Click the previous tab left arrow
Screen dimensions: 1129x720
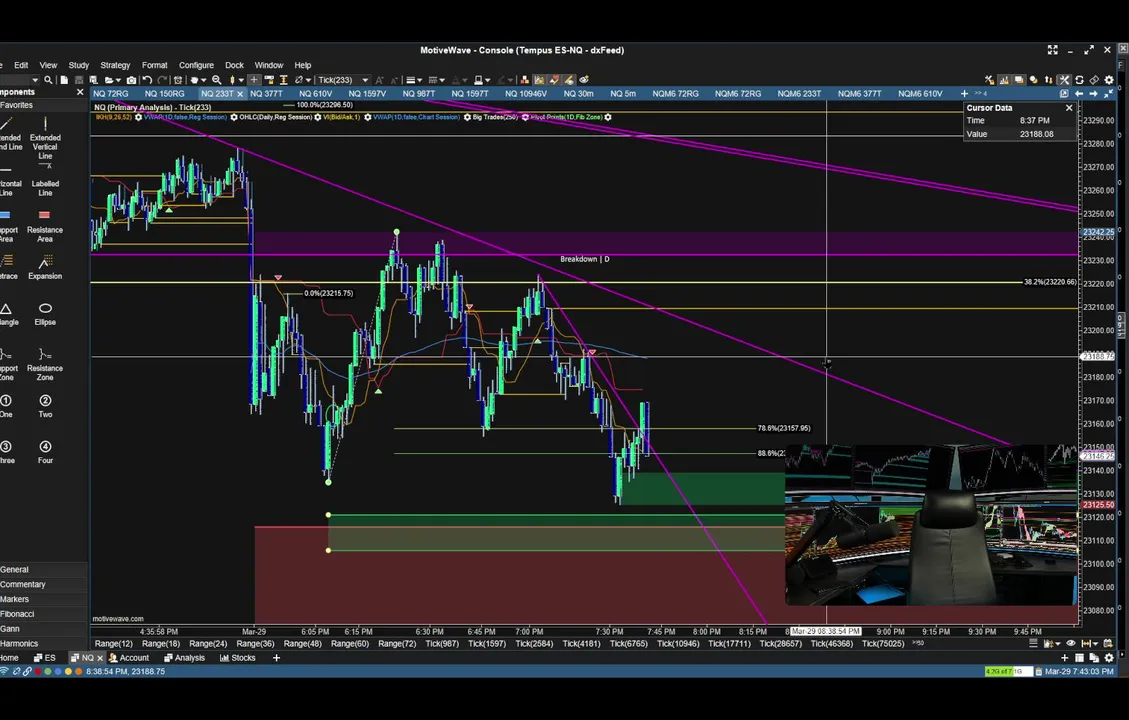point(1079,94)
